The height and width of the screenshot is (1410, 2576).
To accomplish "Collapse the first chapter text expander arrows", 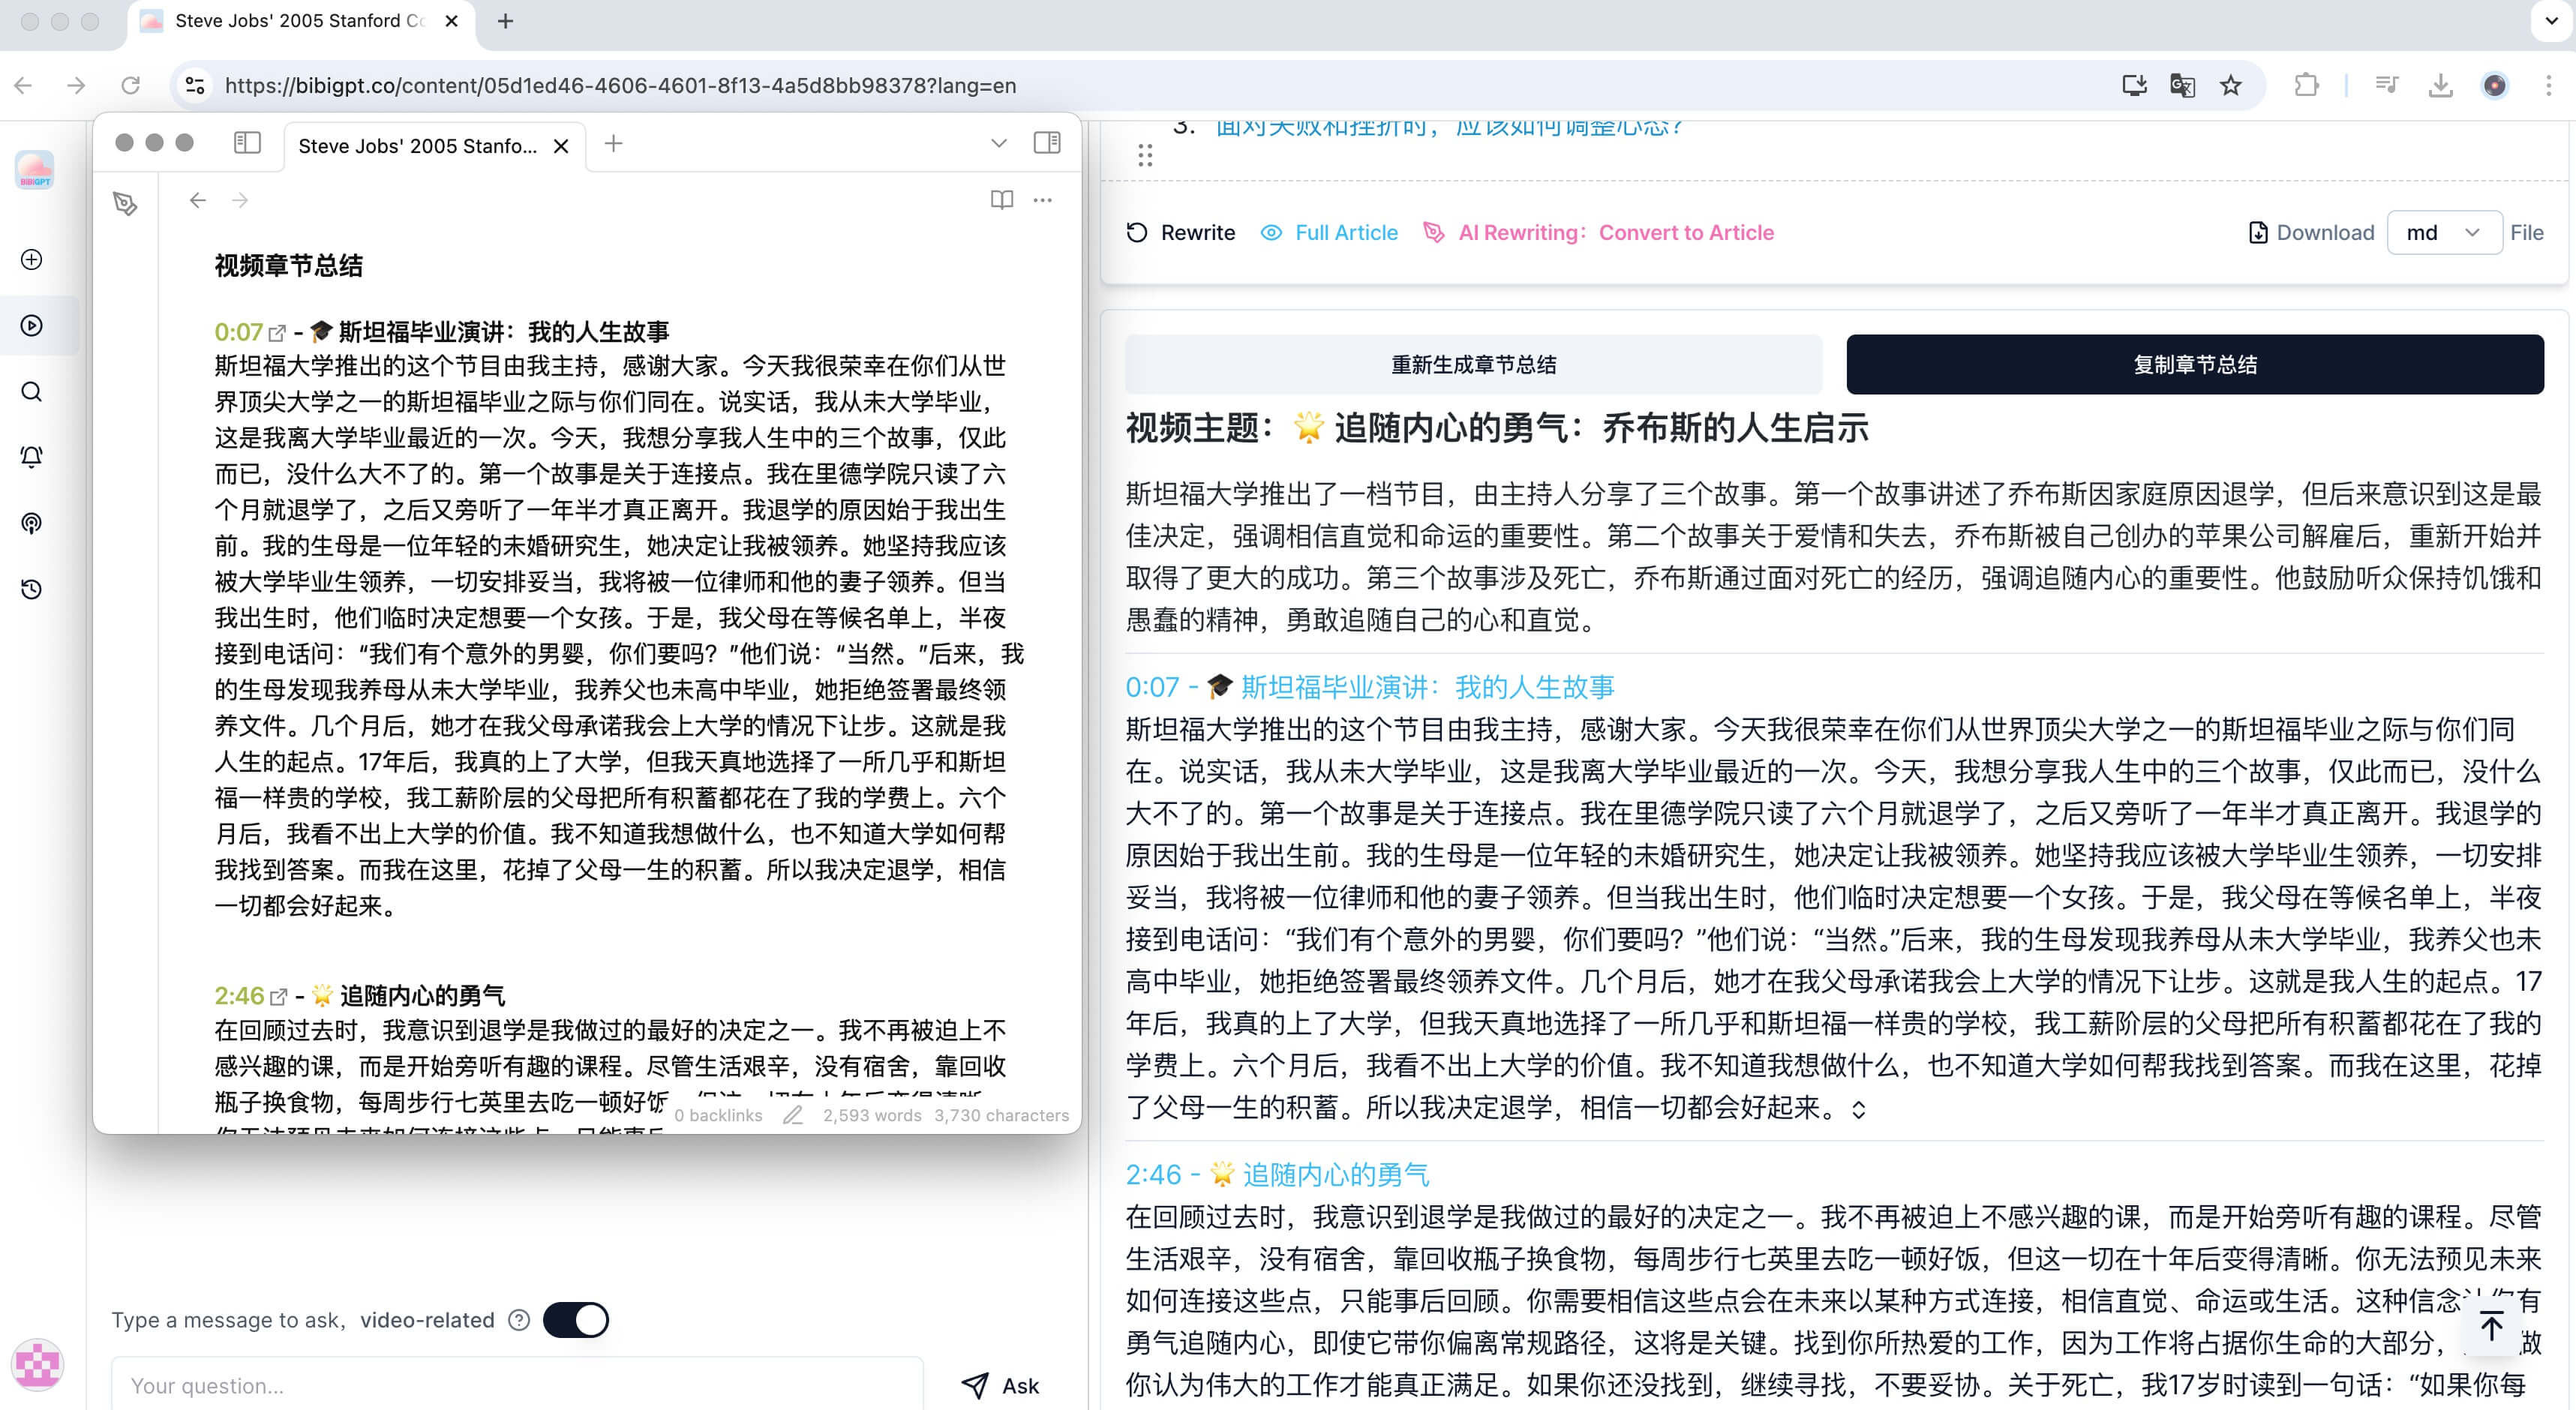I will pyautogui.click(x=1858, y=1109).
